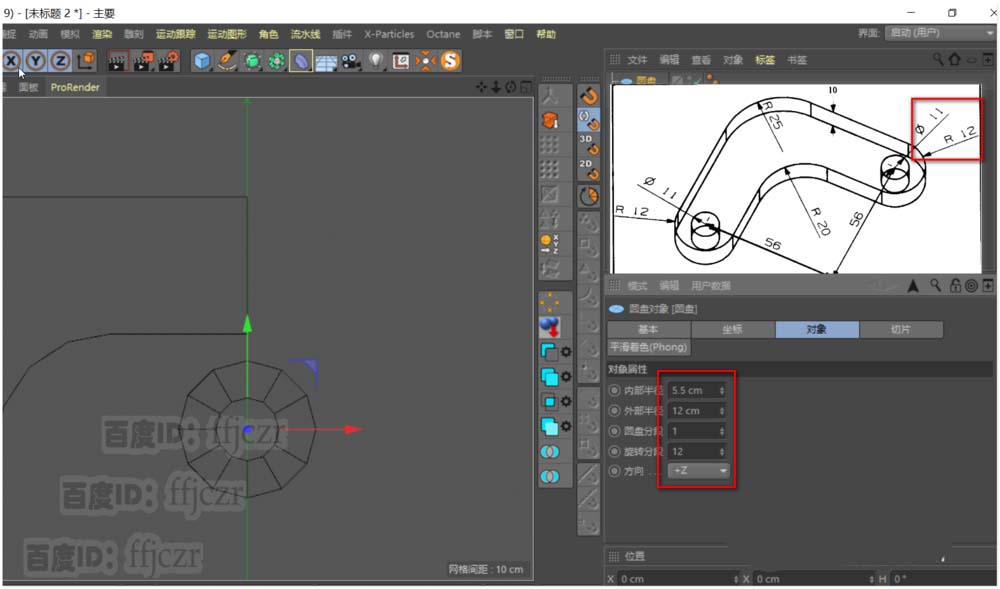Switch to the 基本 tab
Viewport: 1000px width, 589px height.
point(649,330)
